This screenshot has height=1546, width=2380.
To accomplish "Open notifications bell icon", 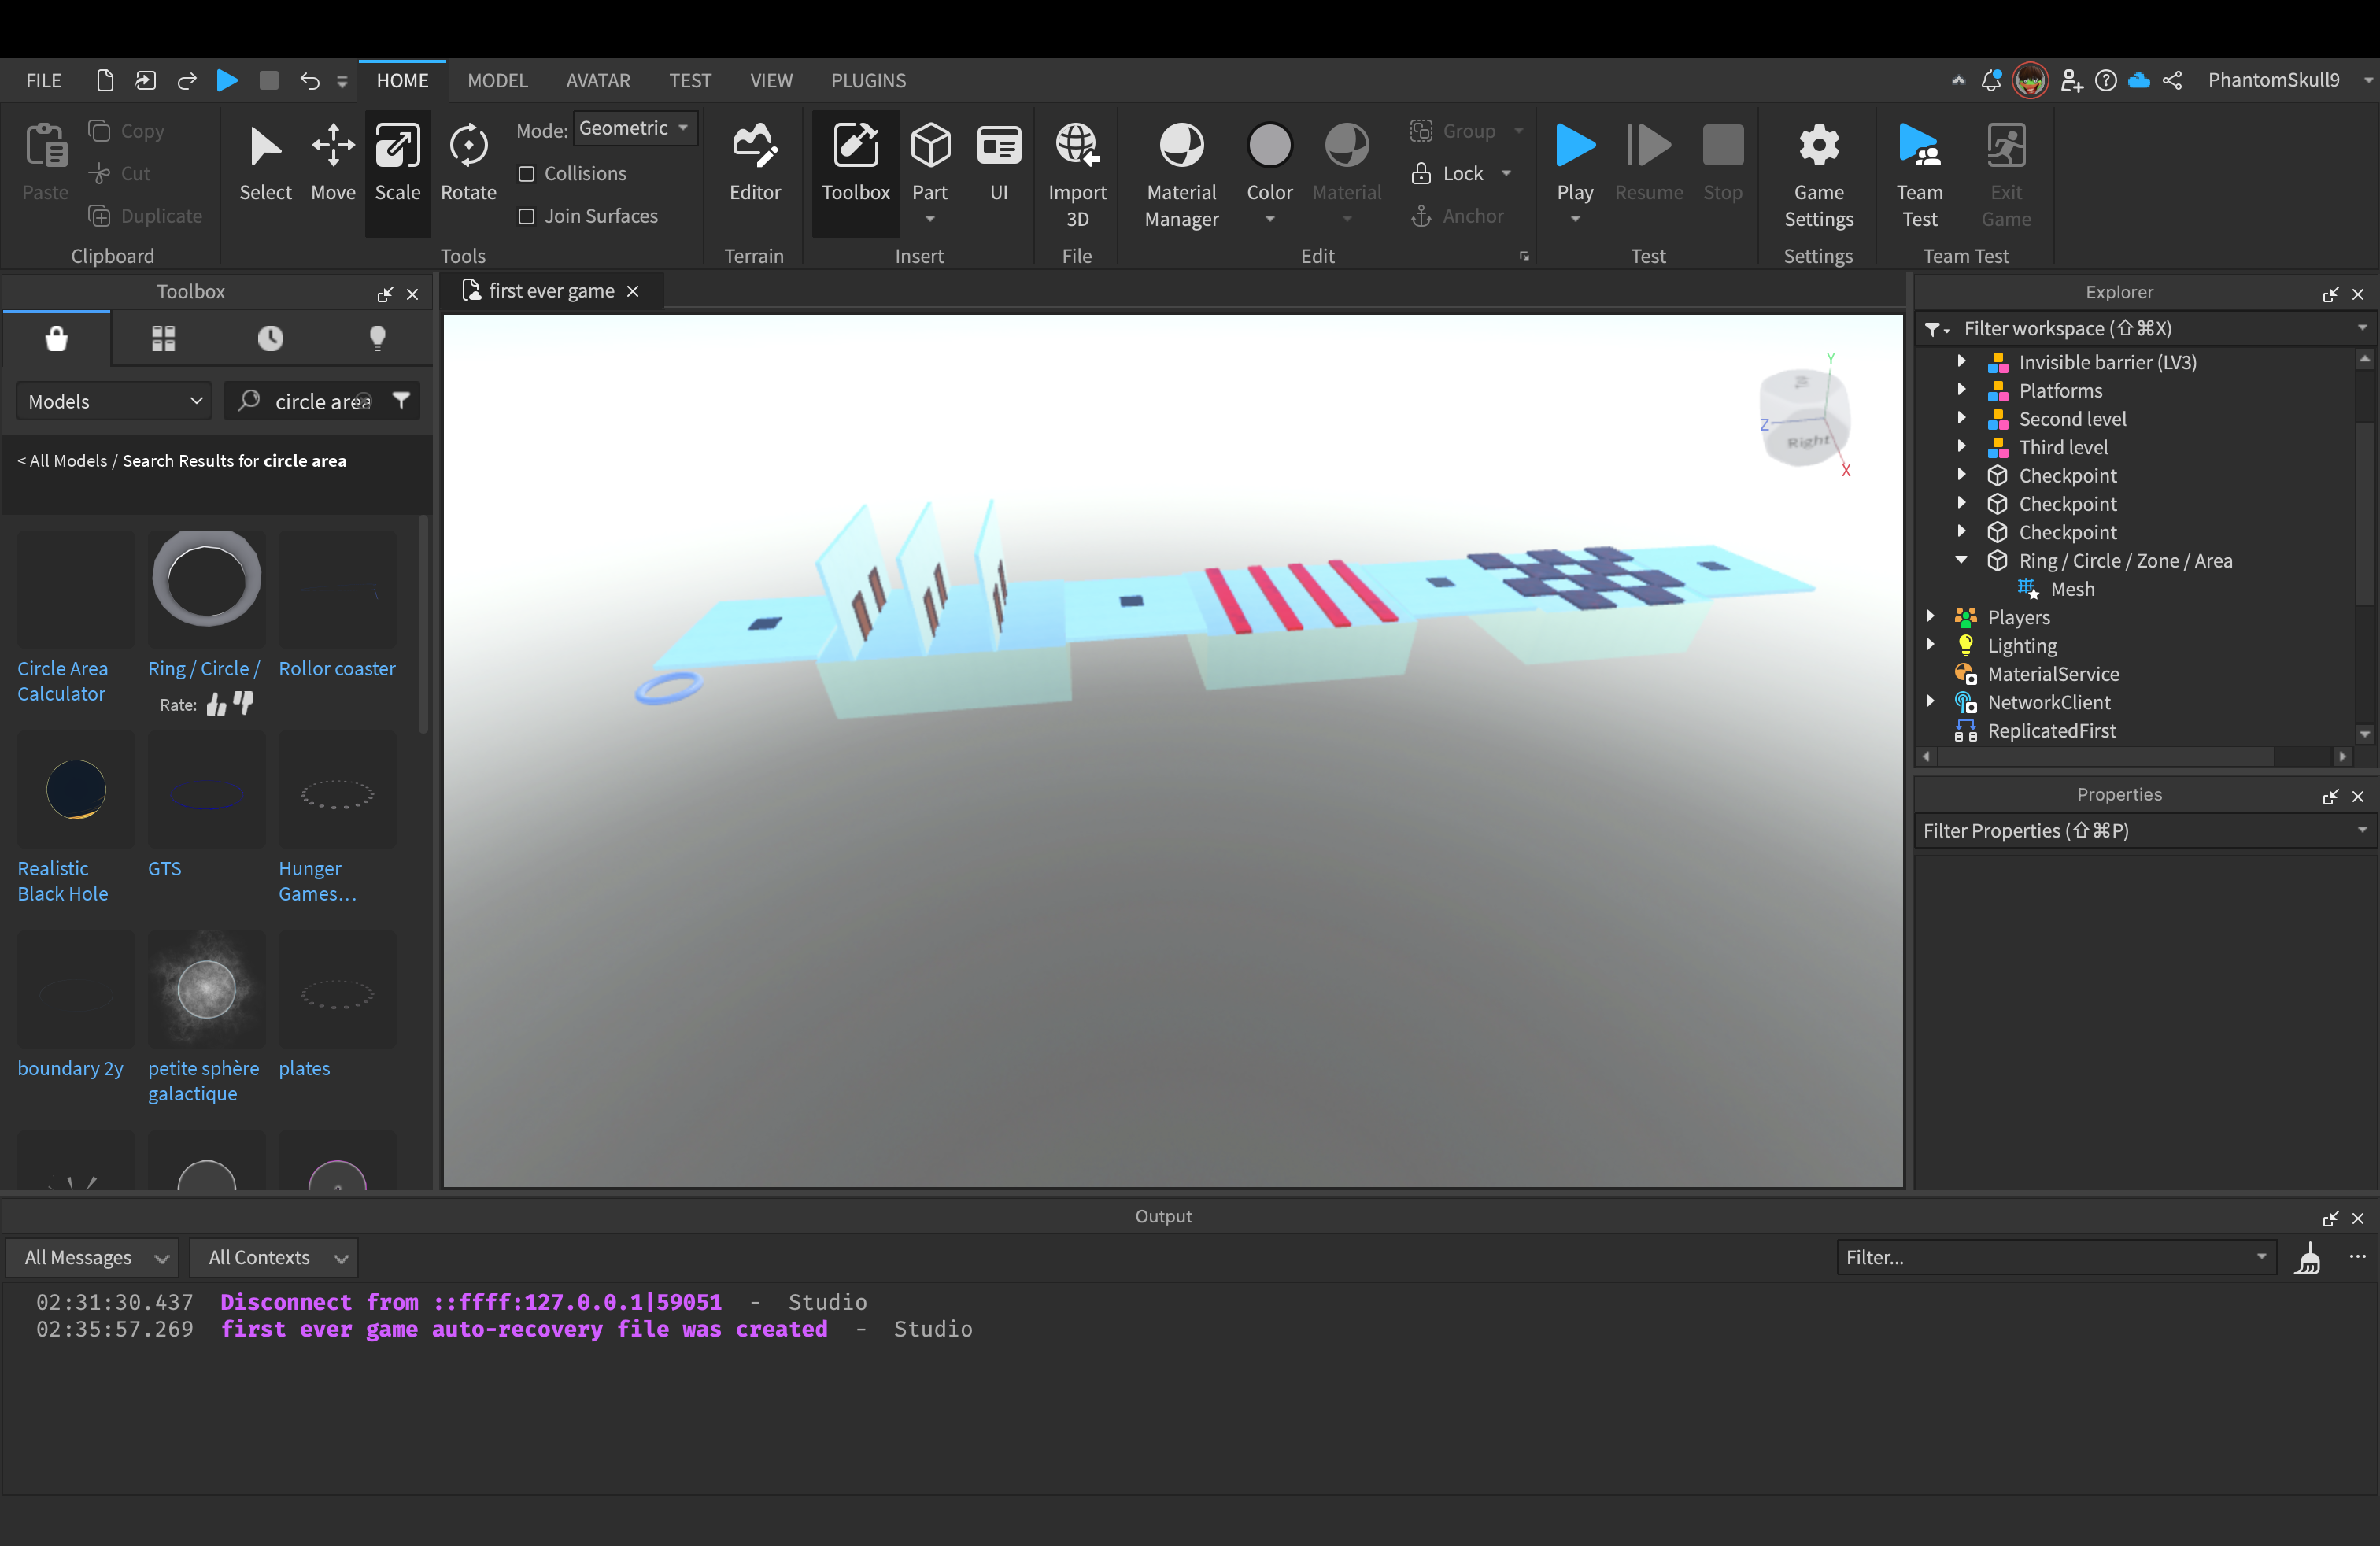I will [x=1991, y=81].
